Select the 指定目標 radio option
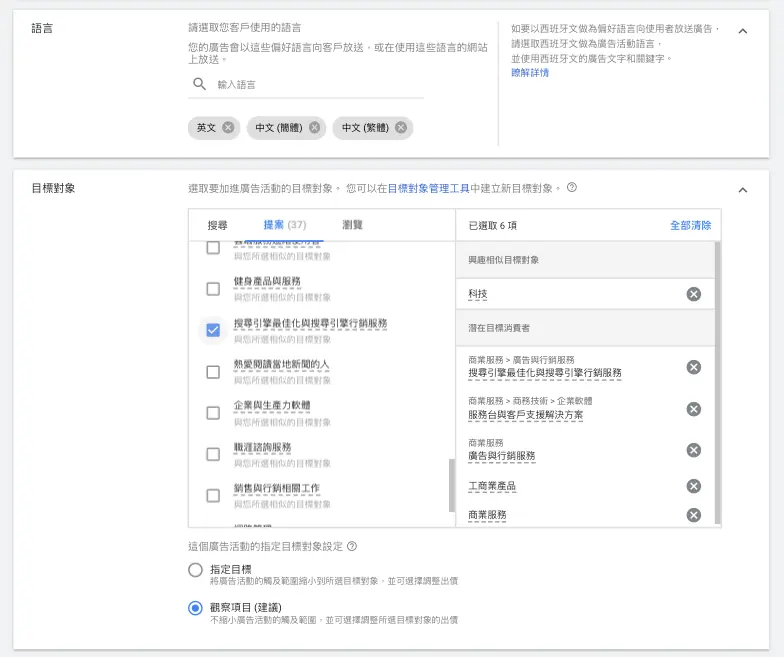The image size is (784, 657). click(195, 570)
